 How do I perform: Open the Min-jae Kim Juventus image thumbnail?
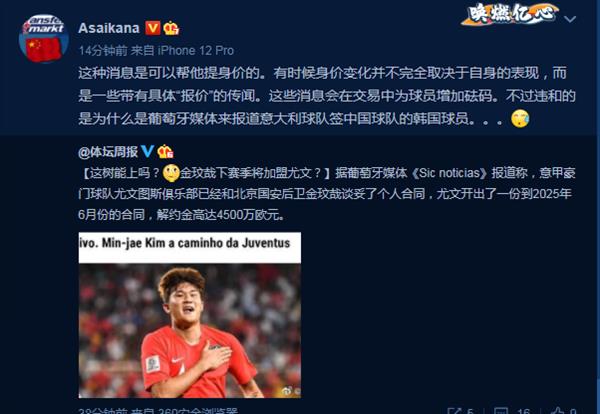[x=190, y=315]
